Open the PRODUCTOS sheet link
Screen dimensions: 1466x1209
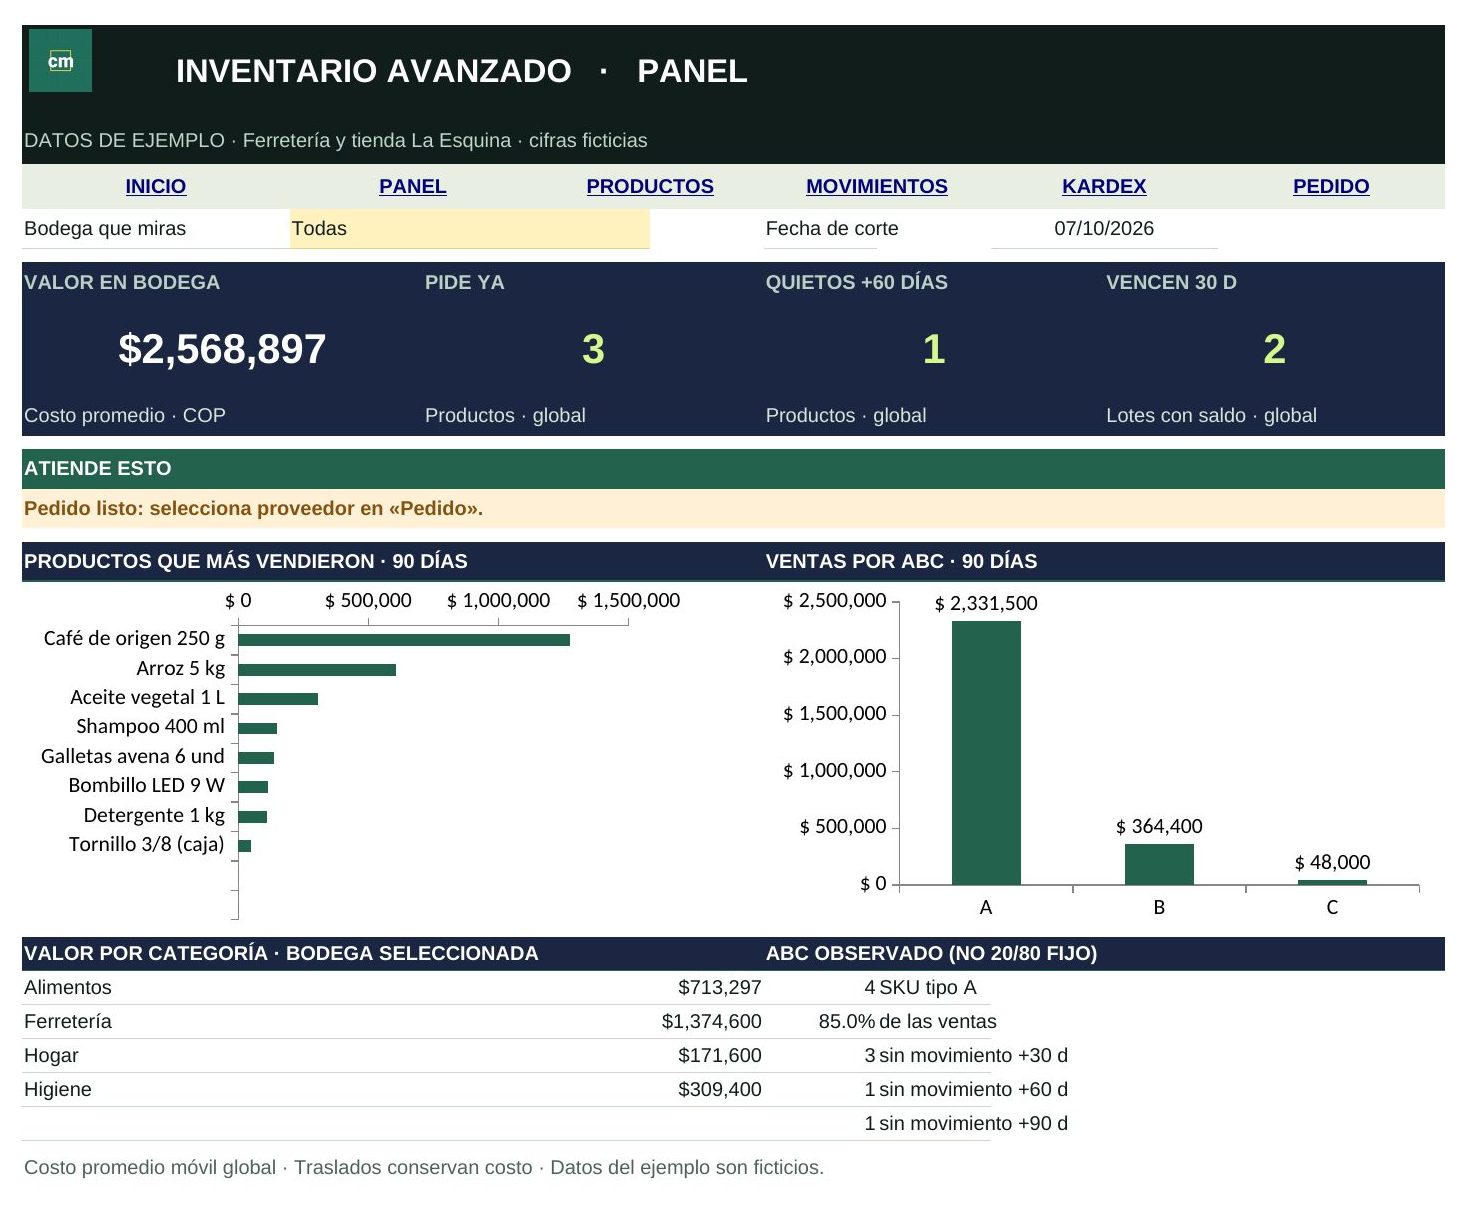pos(650,186)
